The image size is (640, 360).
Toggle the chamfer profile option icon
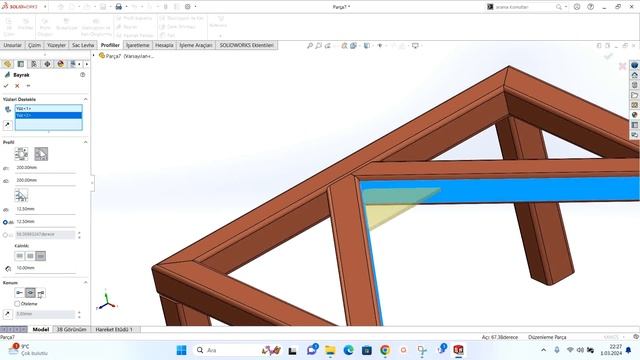pyautogui.click(x=21, y=195)
